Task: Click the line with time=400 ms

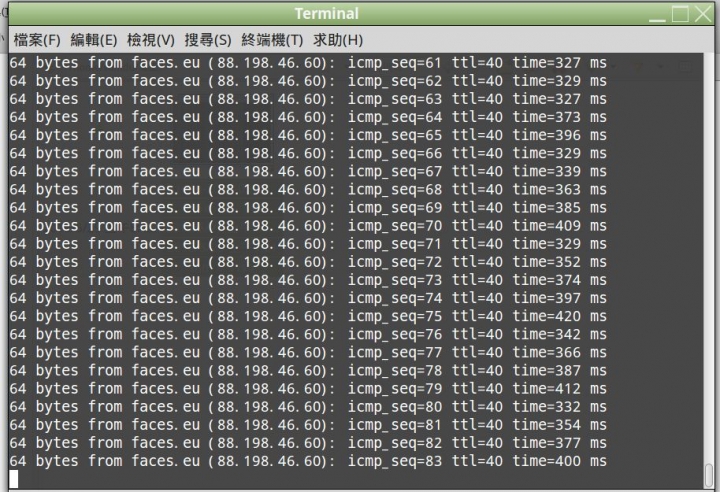Action: (x=308, y=461)
